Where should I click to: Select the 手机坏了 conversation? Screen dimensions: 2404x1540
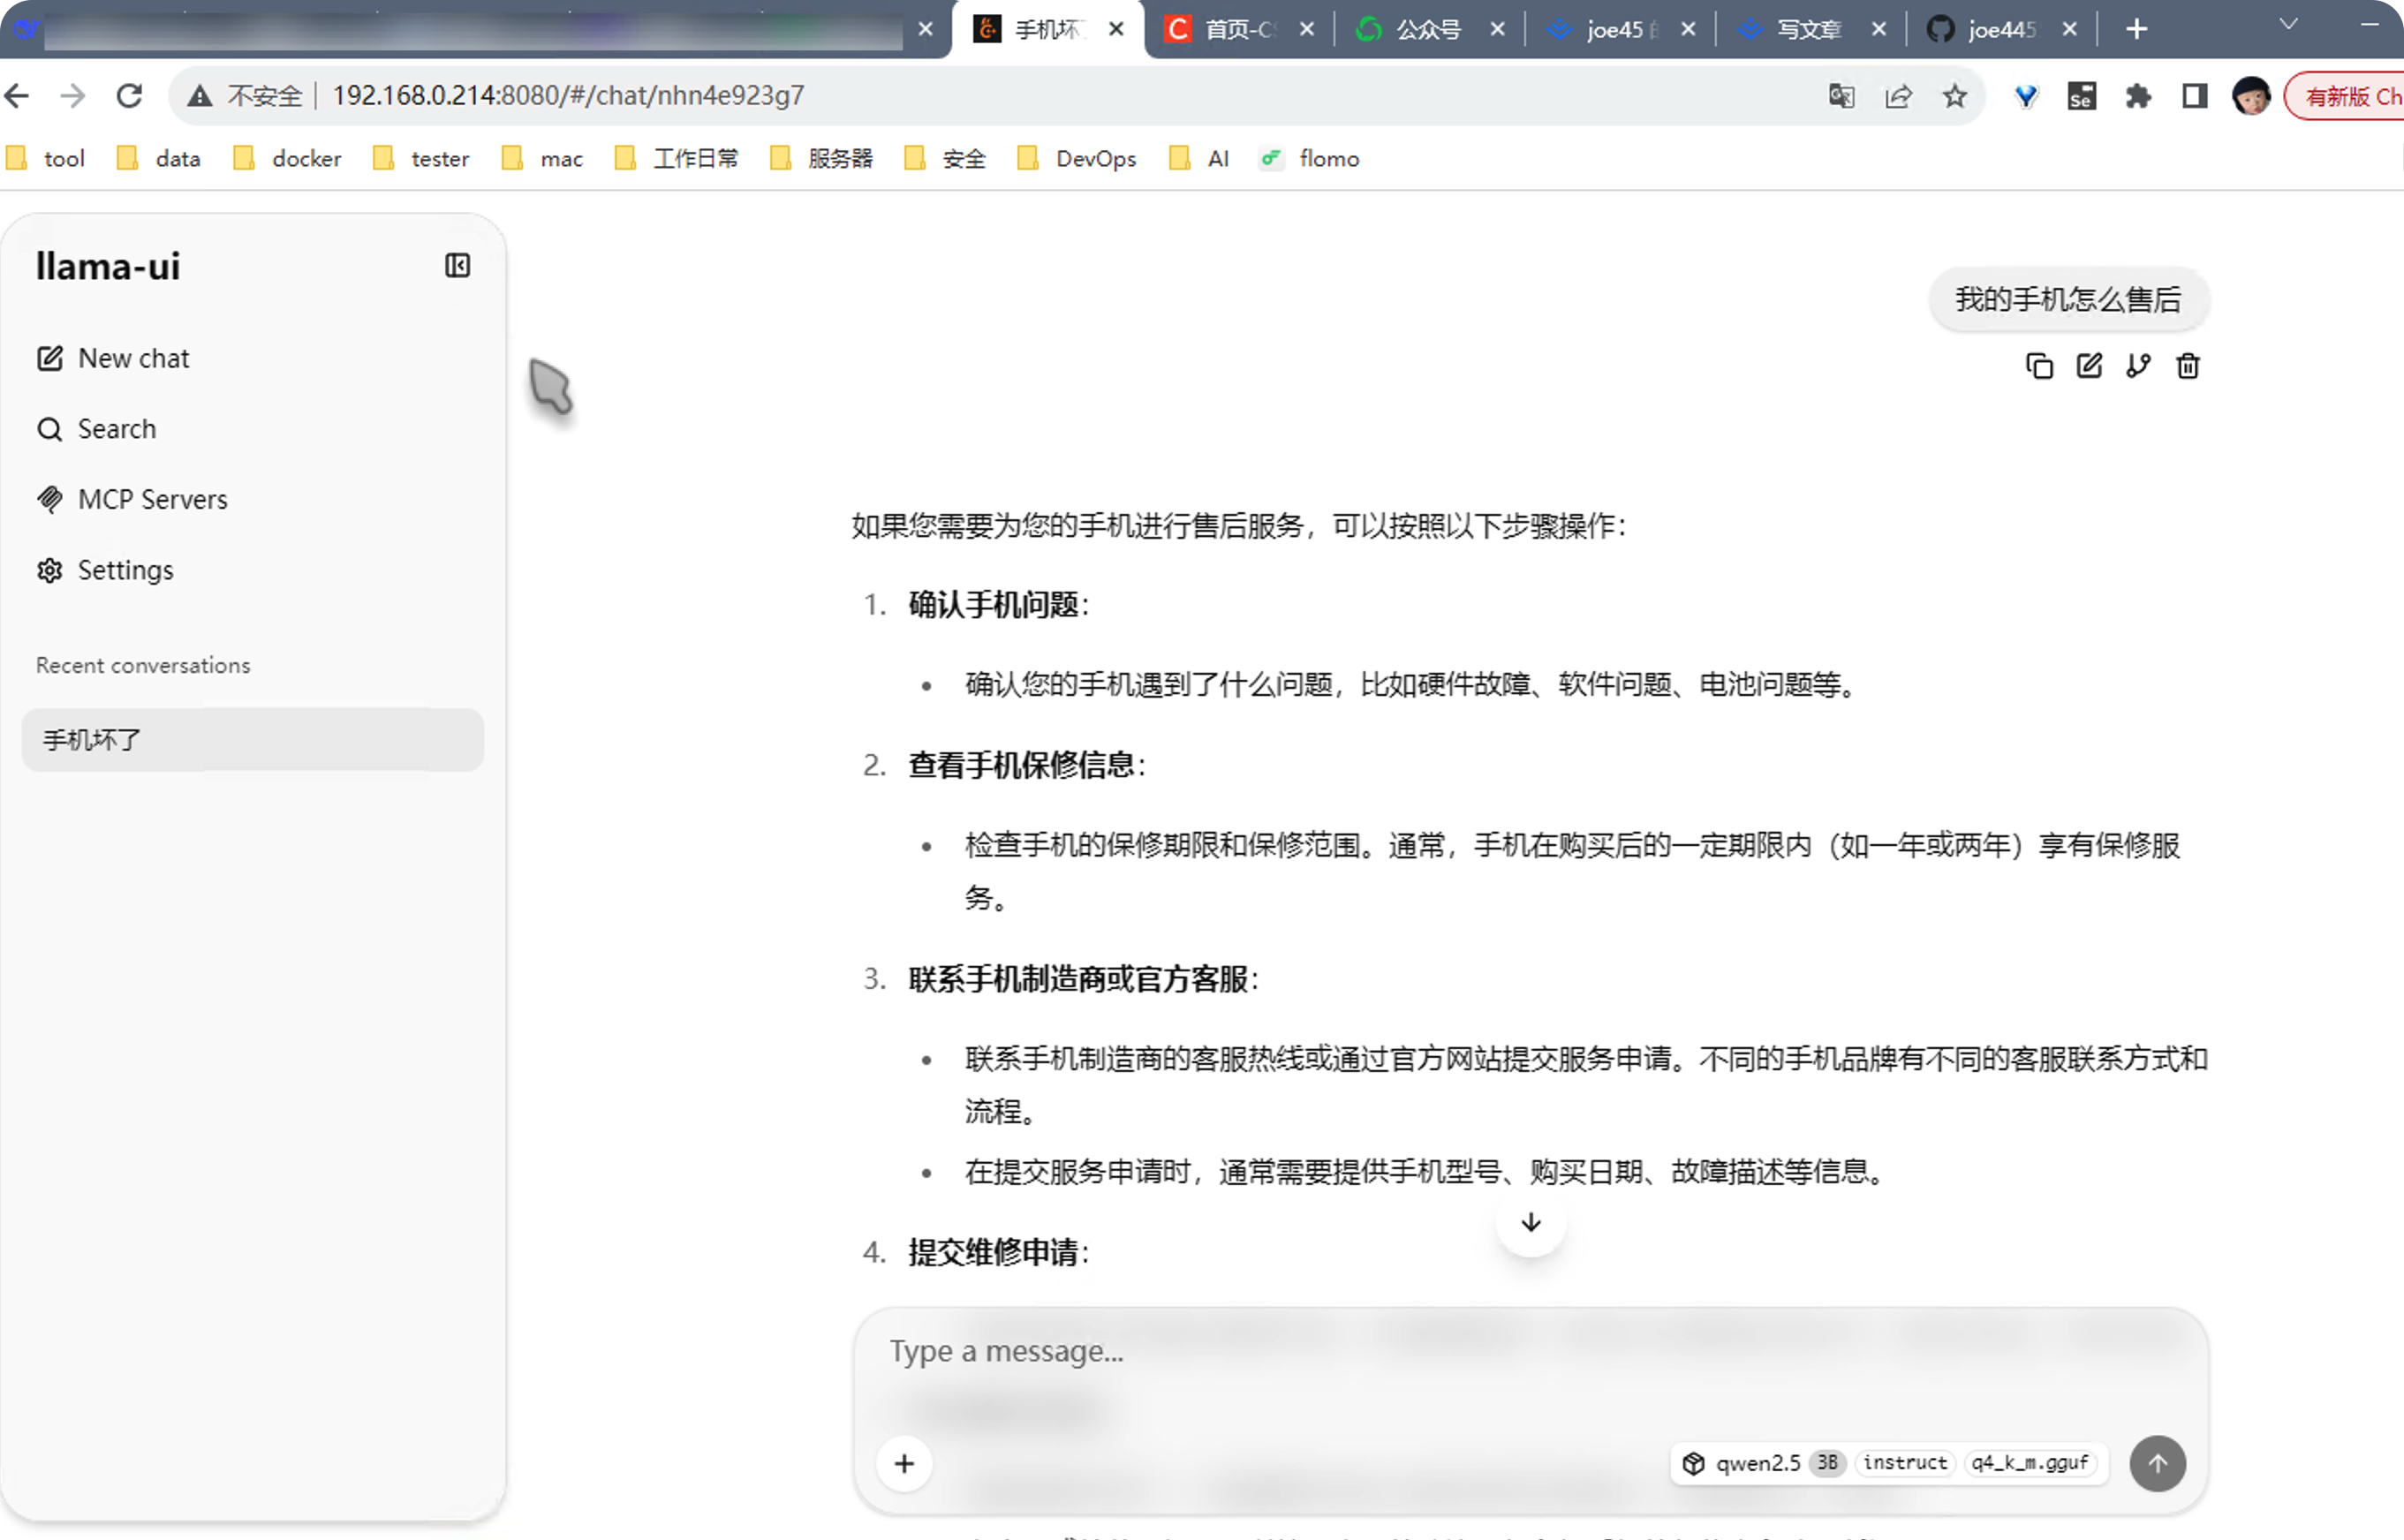click(252, 740)
